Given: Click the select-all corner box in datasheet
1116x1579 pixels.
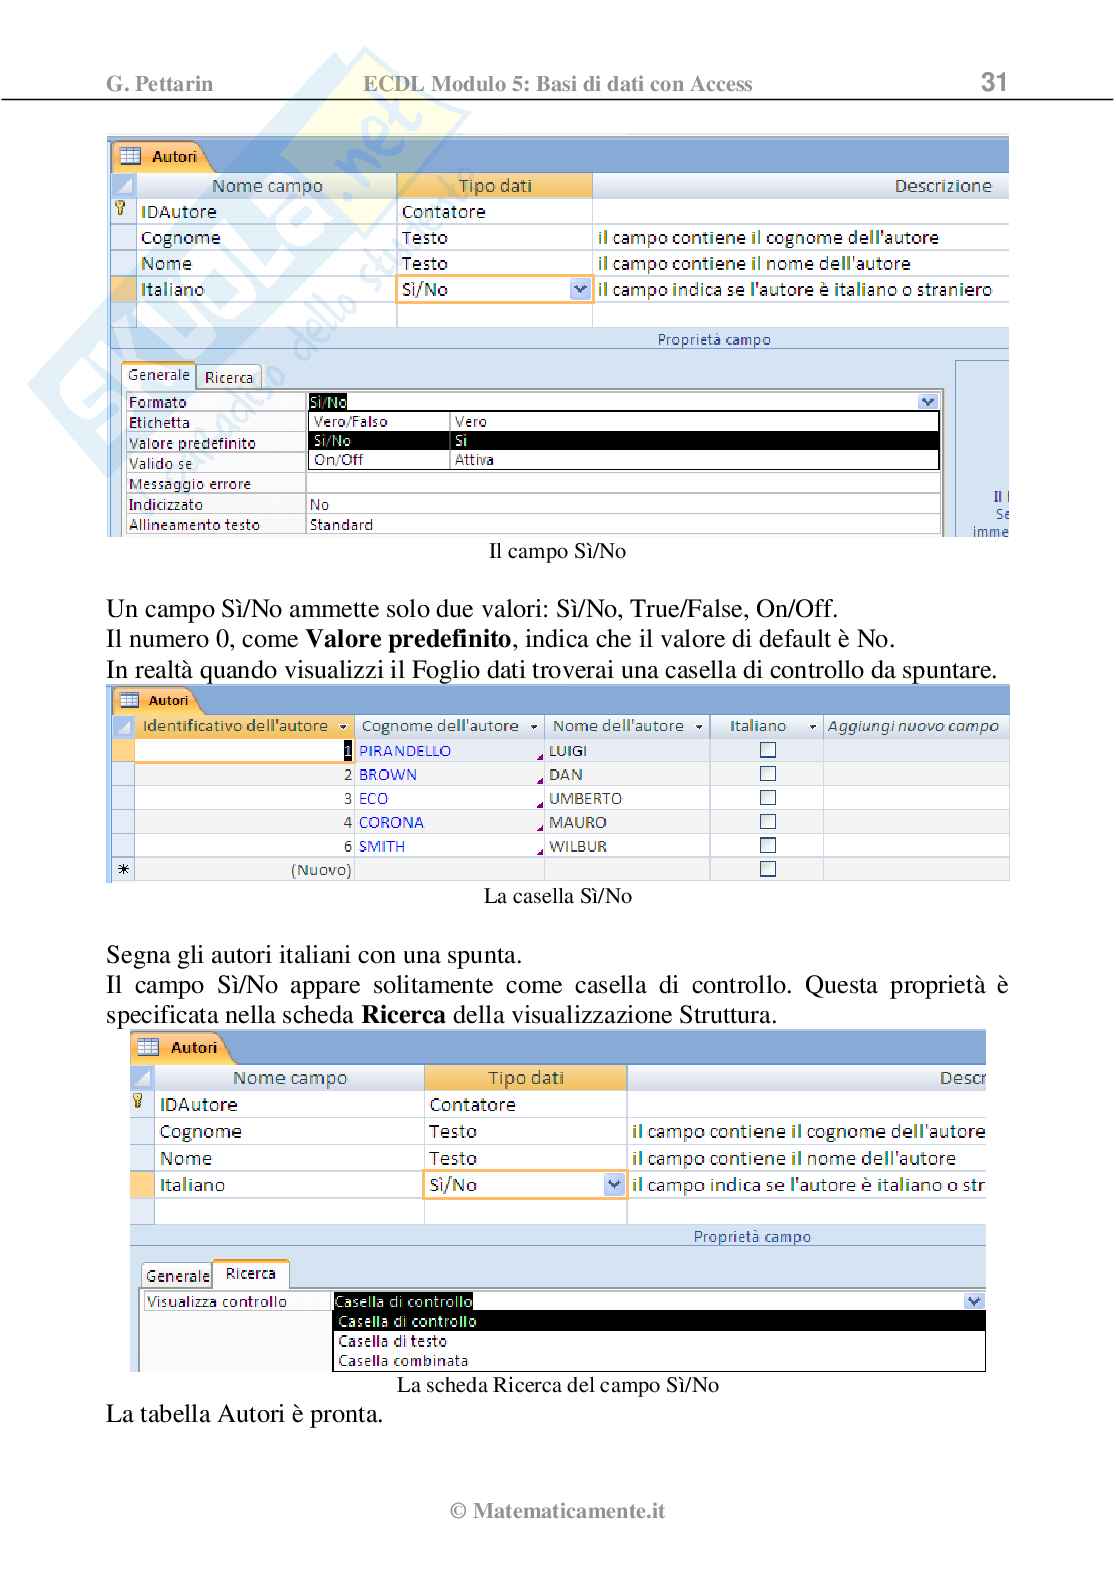Looking at the screenshot, I should coord(123,726).
